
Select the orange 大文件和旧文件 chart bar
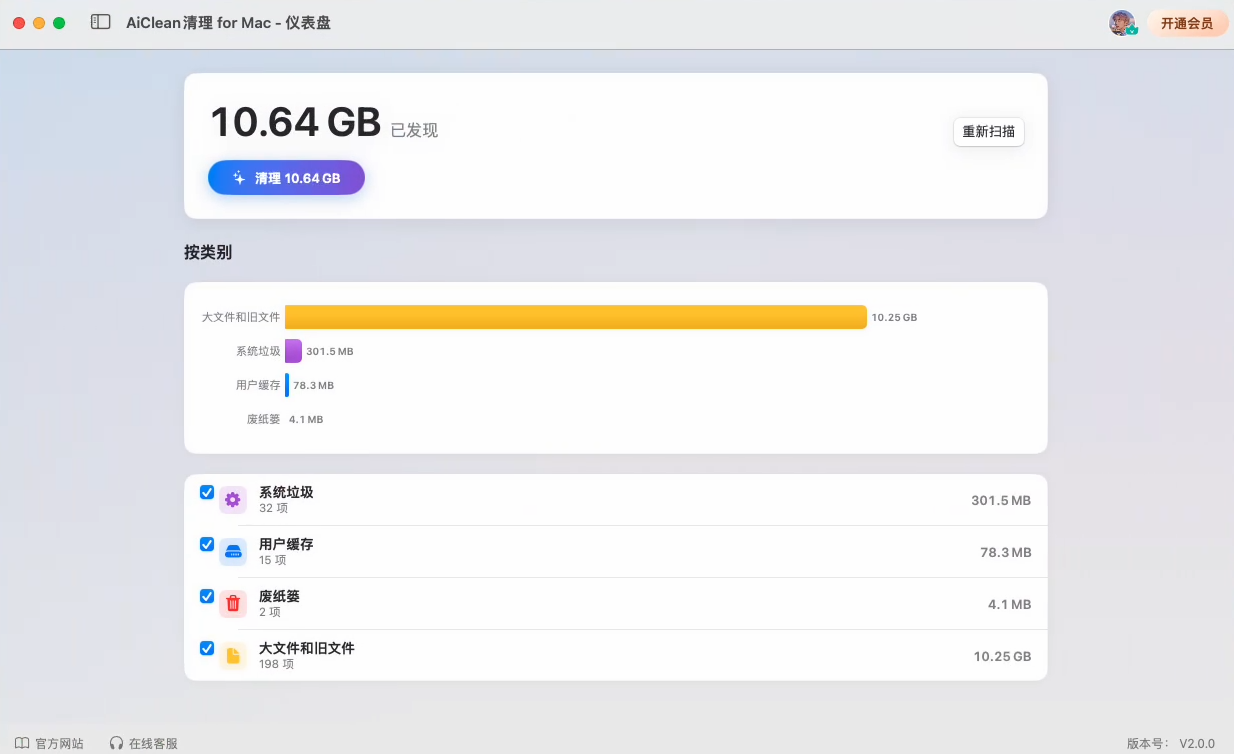[x=576, y=317]
